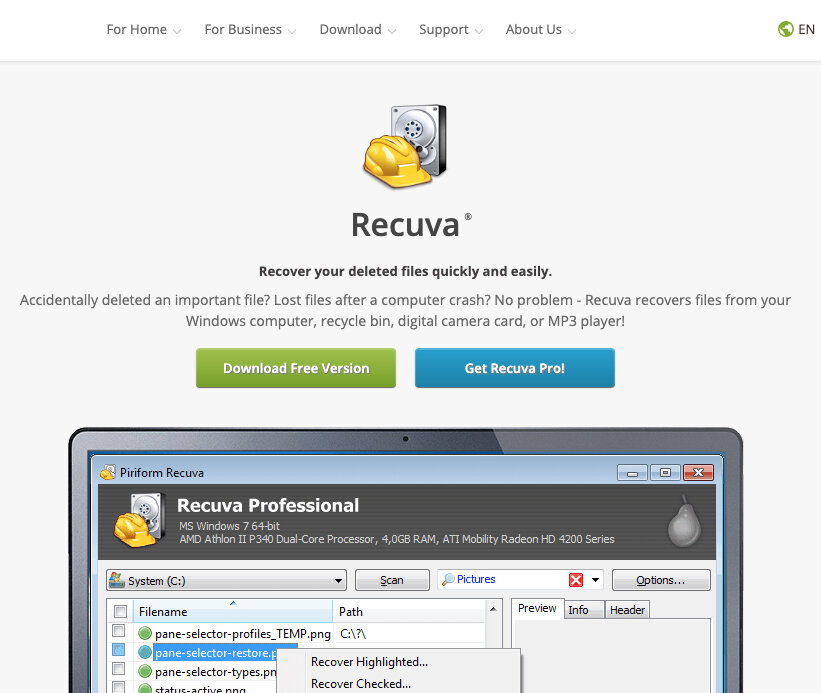Click the C:\?\ path cell

click(353, 634)
